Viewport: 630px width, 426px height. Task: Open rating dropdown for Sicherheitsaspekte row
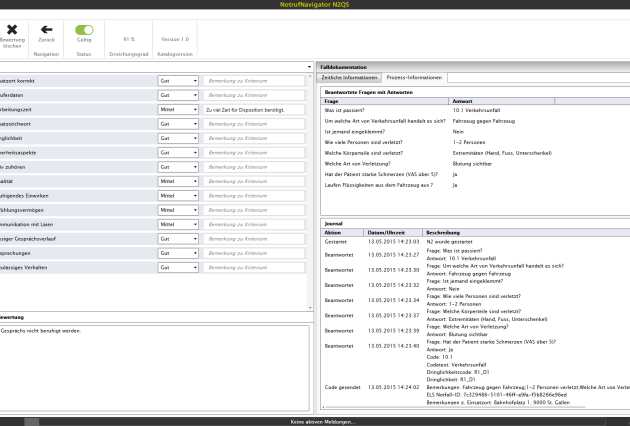pos(178,153)
